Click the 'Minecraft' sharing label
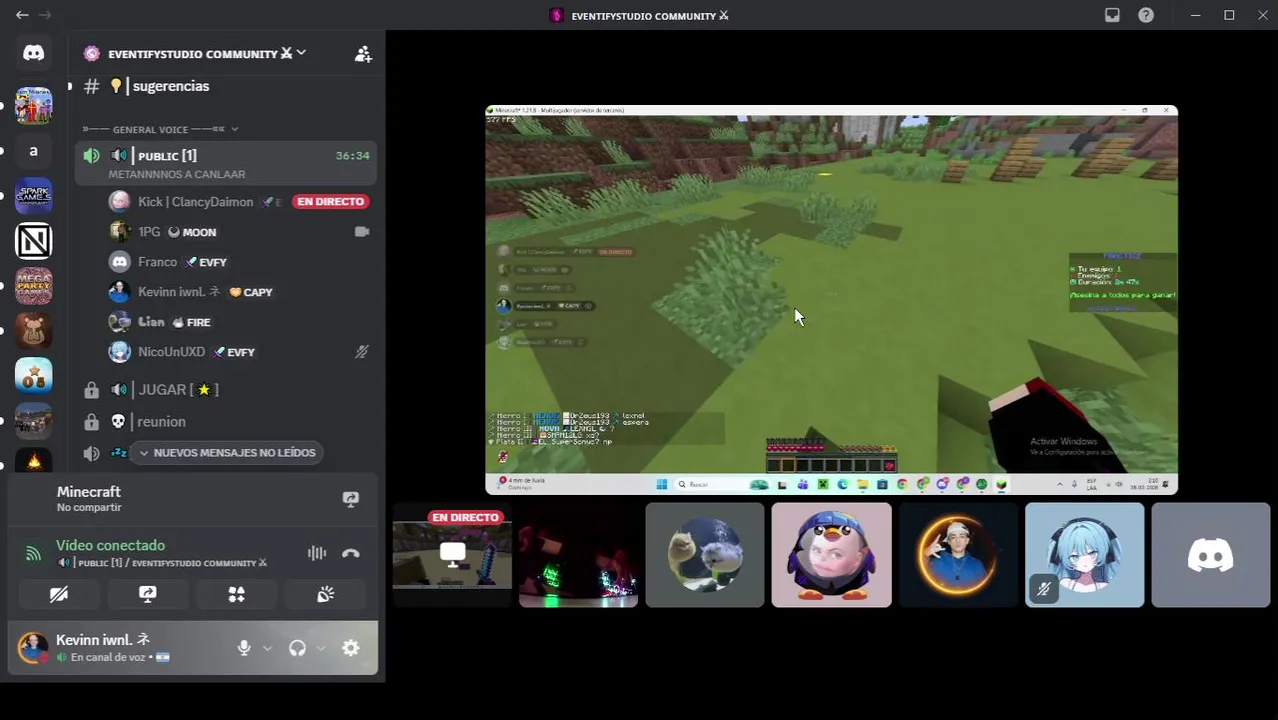 [x=89, y=492]
